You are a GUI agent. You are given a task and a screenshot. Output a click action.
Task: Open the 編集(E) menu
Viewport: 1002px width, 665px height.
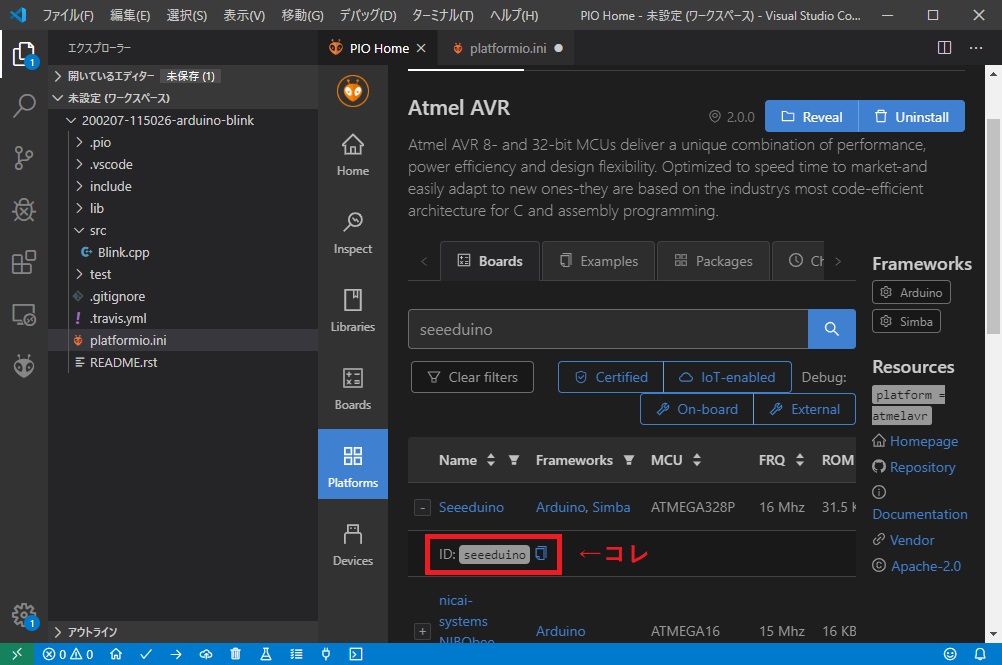pyautogui.click(x=130, y=15)
